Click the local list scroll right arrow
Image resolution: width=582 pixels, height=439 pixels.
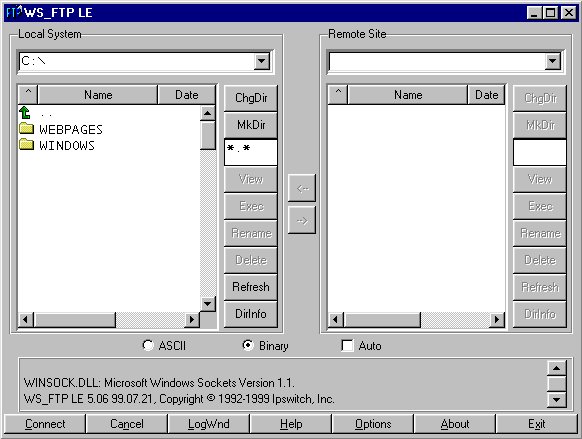coord(192,319)
